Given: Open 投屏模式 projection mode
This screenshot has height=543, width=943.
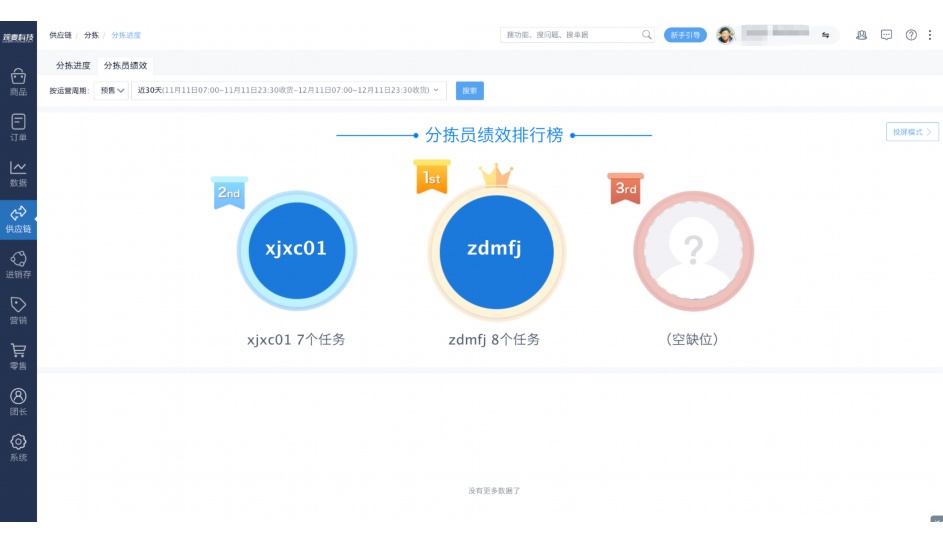Looking at the screenshot, I should tap(912, 132).
